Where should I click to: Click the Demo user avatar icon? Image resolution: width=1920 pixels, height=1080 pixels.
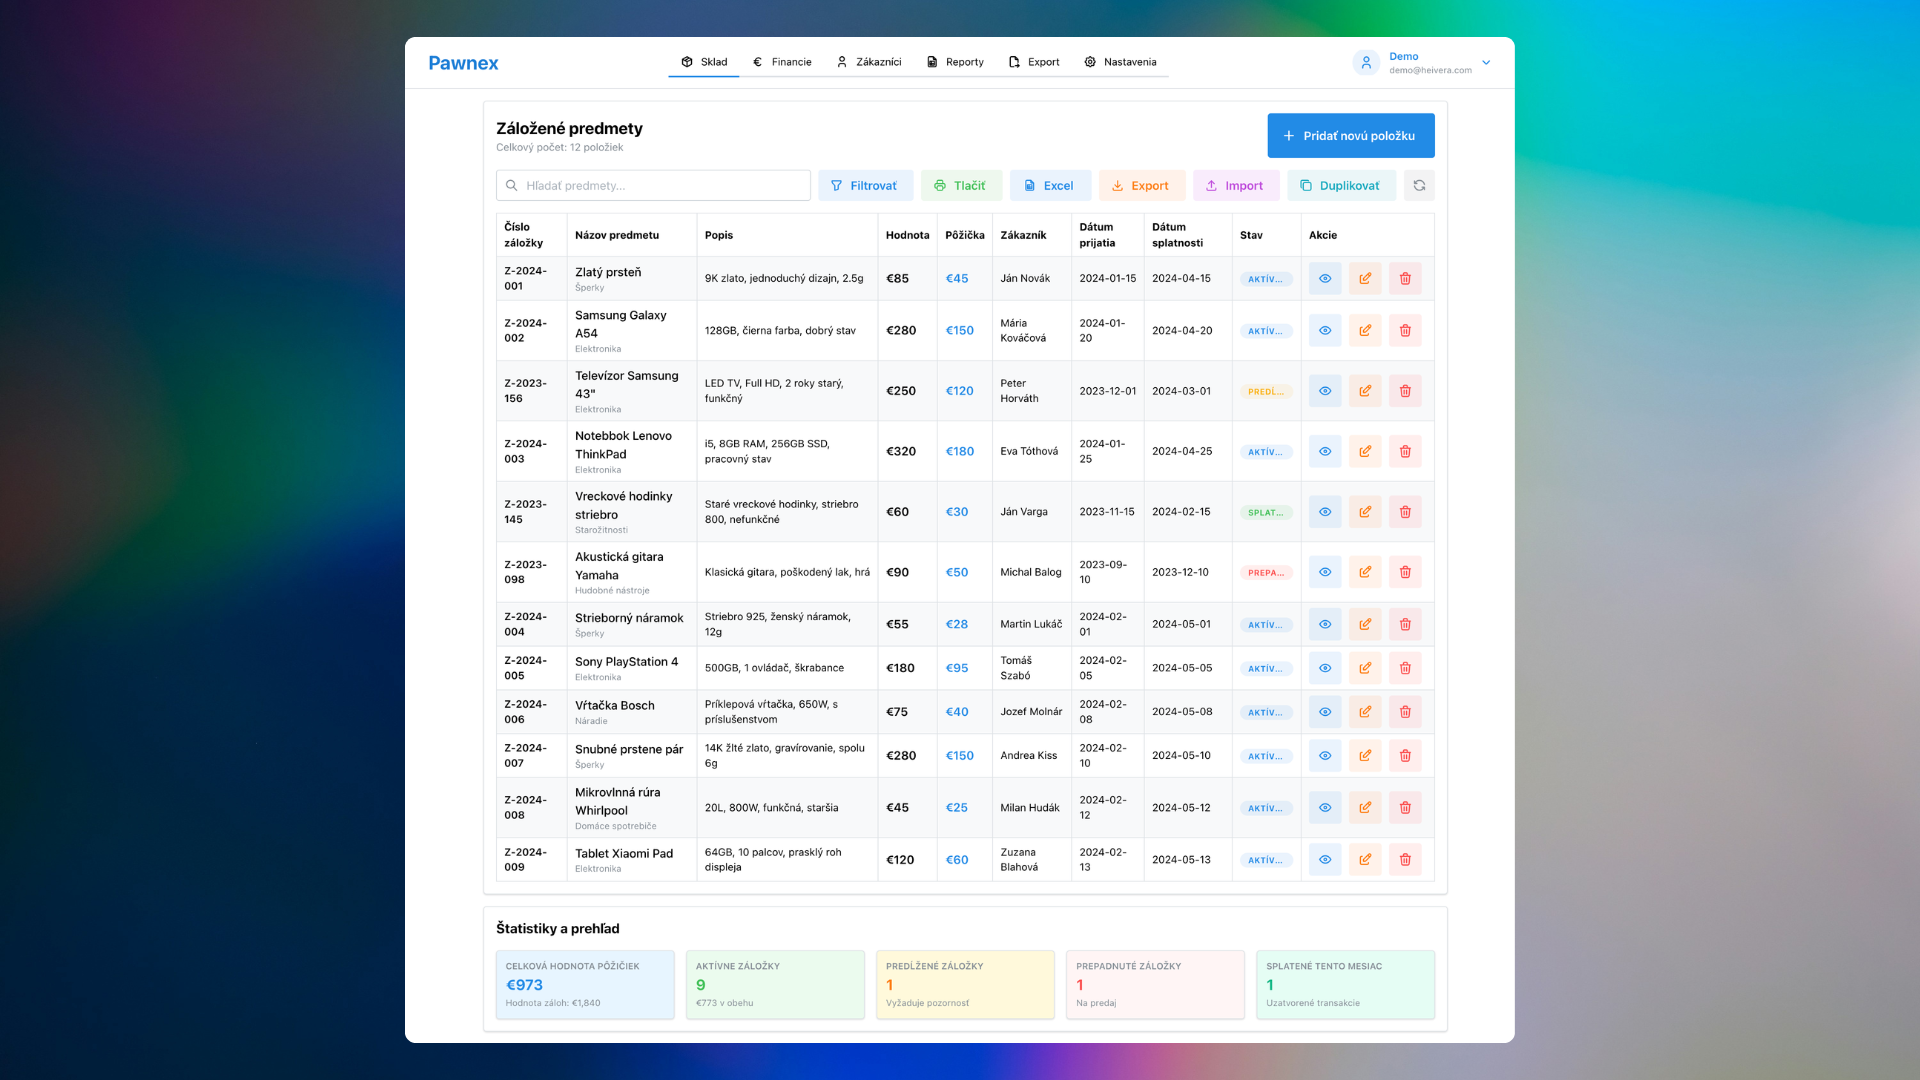click(x=1365, y=62)
